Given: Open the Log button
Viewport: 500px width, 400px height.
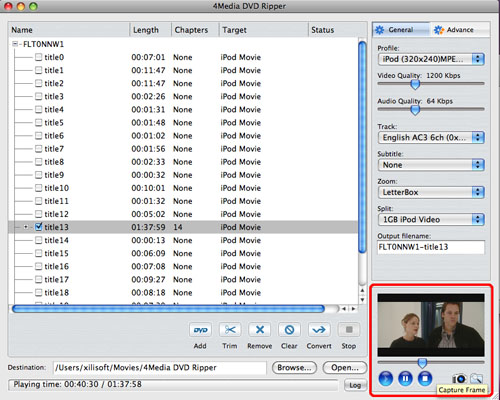Looking at the screenshot, I should [355, 385].
